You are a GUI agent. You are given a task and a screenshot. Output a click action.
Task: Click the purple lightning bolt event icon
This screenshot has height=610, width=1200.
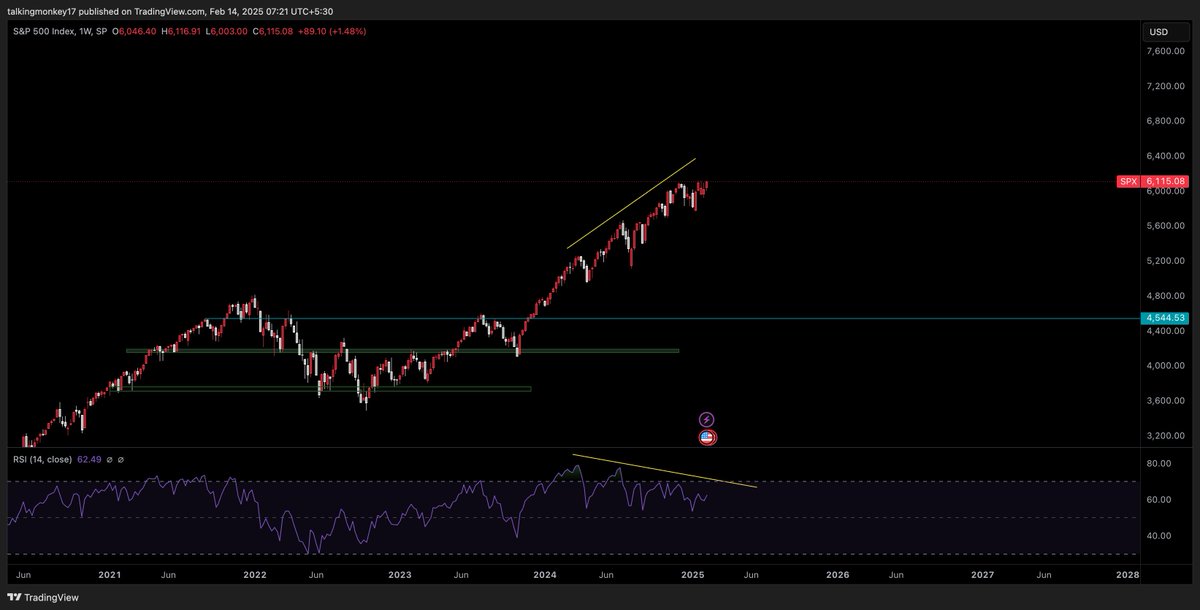point(706,419)
